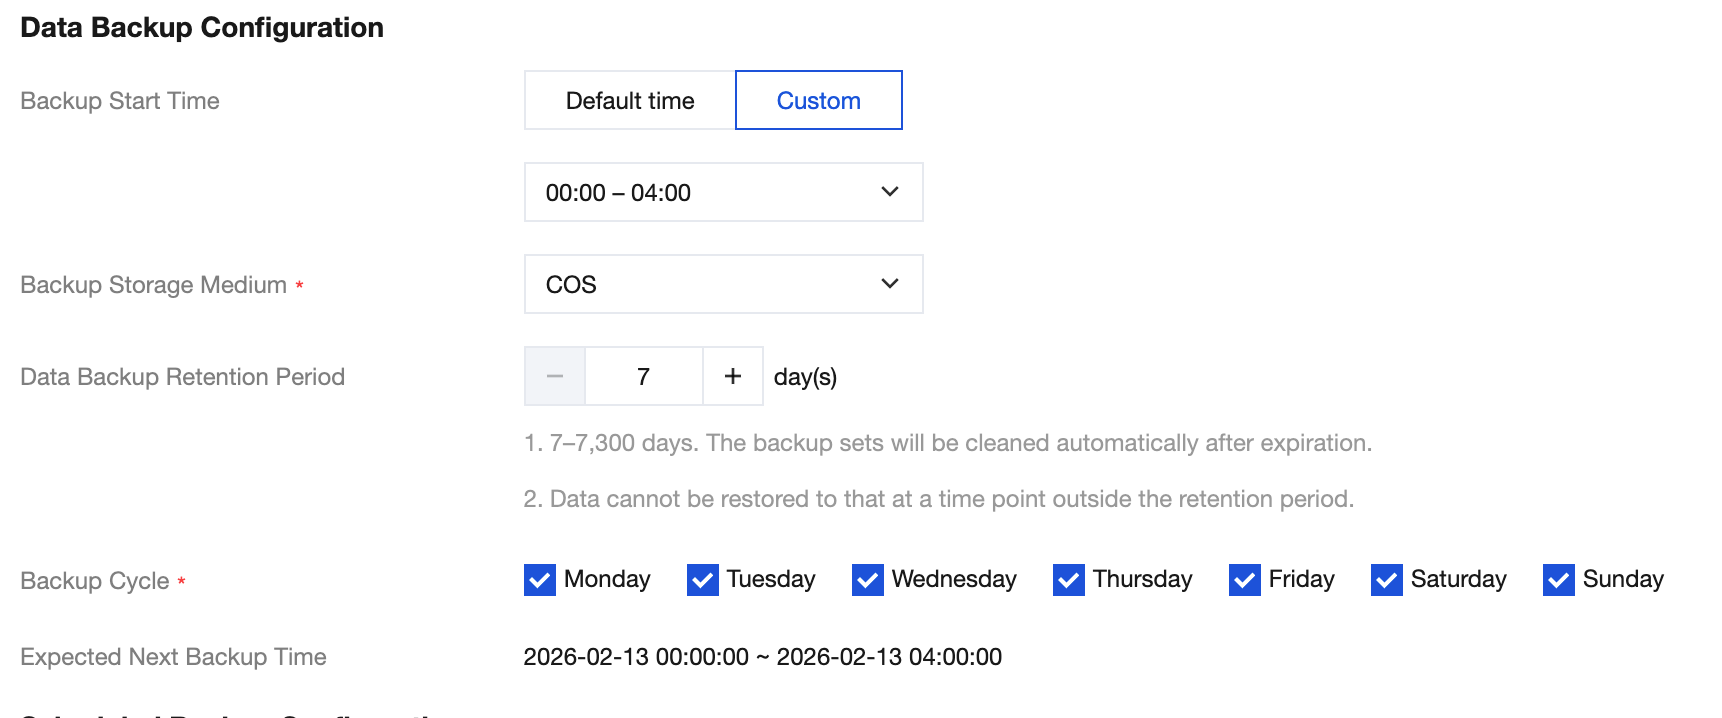Screen dimensions: 1722x718
Task: Uncheck Sunday in the Backup Cycle
Action: (1559, 580)
